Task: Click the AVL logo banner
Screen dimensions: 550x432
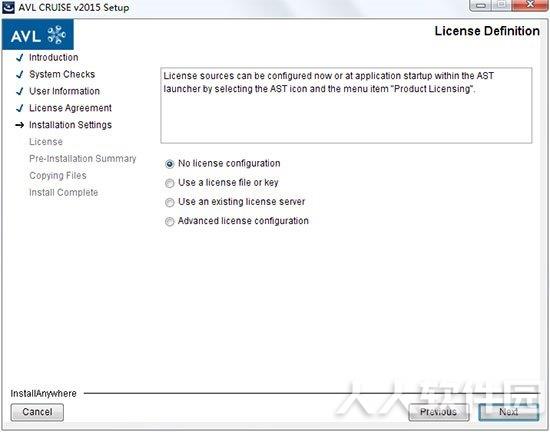Action: [38, 34]
